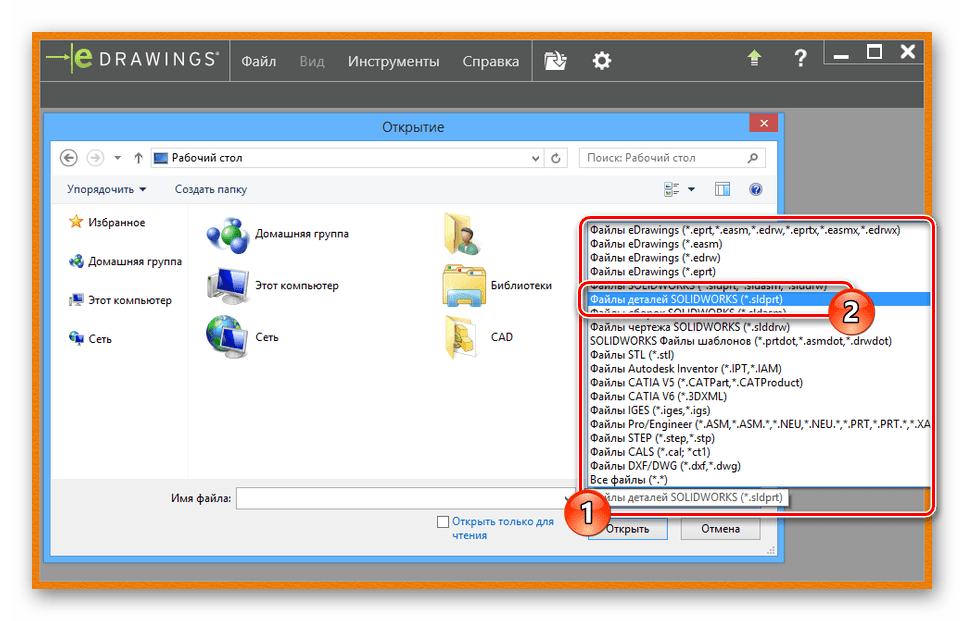Select the Библиотеки folder

(497, 285)
